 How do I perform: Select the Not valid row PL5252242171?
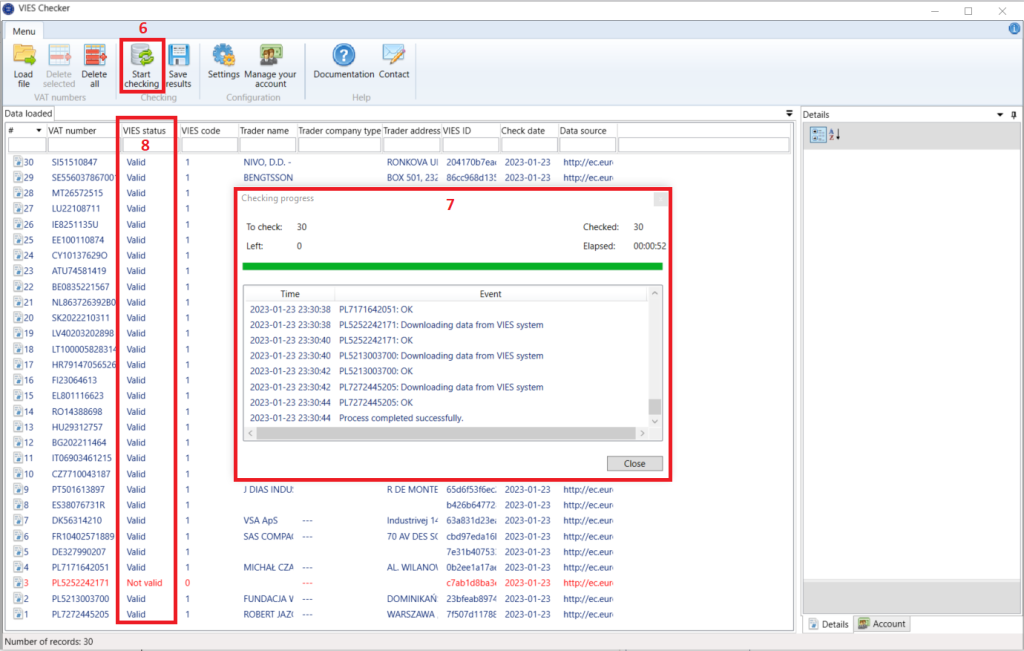pos(80,582)
